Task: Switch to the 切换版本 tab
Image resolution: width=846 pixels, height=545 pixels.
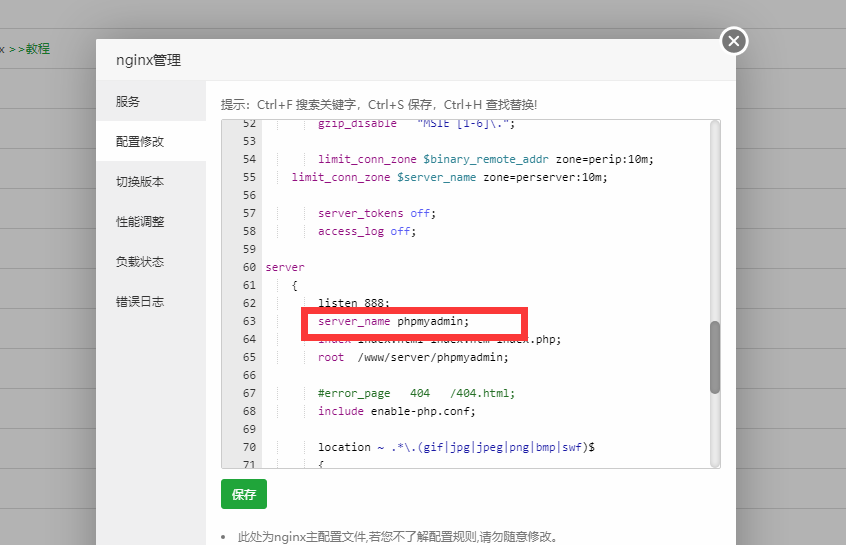Action: coord(151,181)
